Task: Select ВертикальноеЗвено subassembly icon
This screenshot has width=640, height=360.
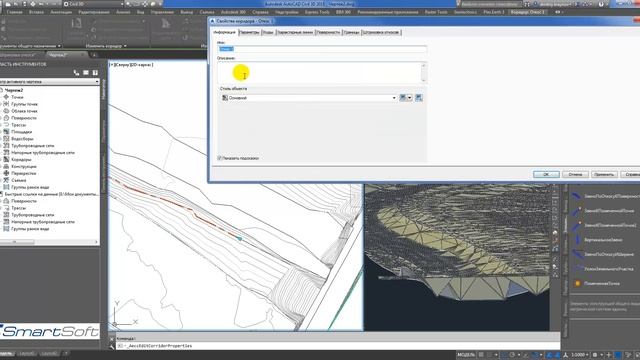Action: coord(577,240)
